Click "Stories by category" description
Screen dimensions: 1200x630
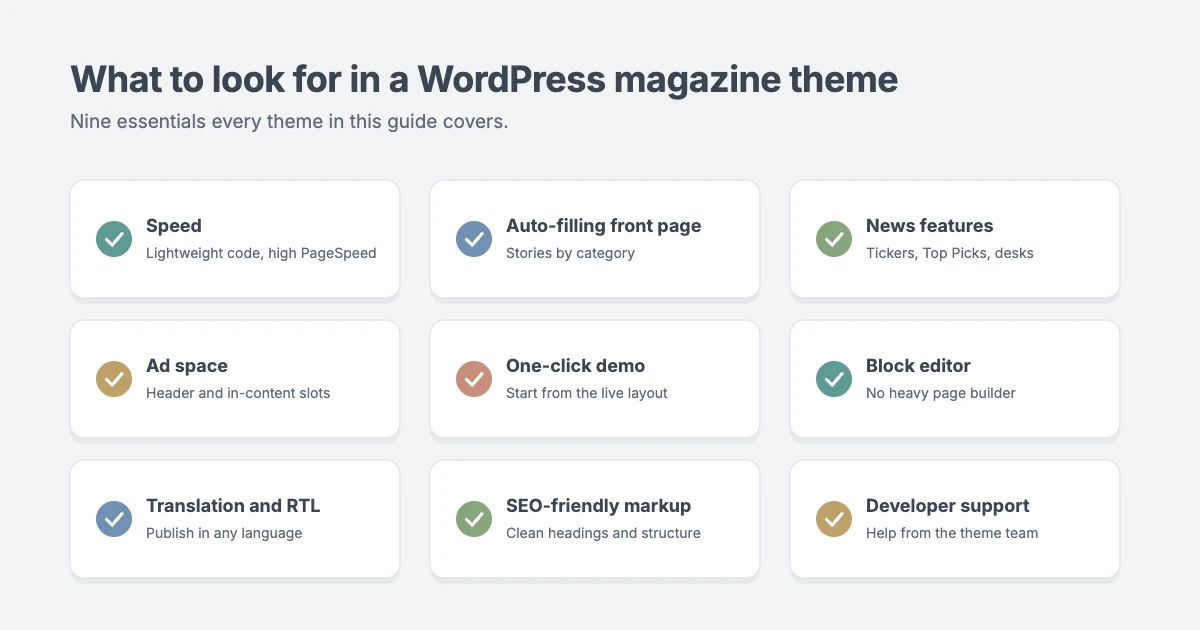pos(570,253)
